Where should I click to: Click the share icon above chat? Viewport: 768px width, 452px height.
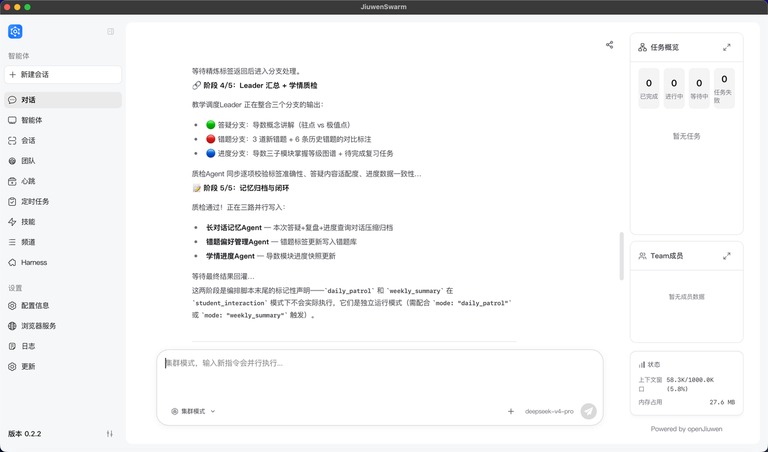(609, 45)
